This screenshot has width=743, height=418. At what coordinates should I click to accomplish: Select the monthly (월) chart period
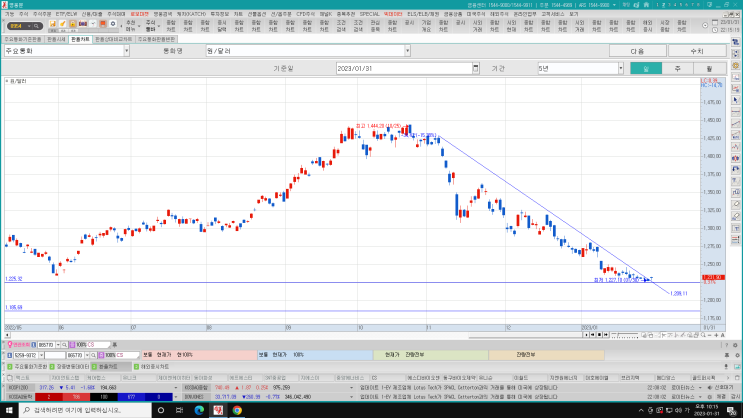point(709,69)
